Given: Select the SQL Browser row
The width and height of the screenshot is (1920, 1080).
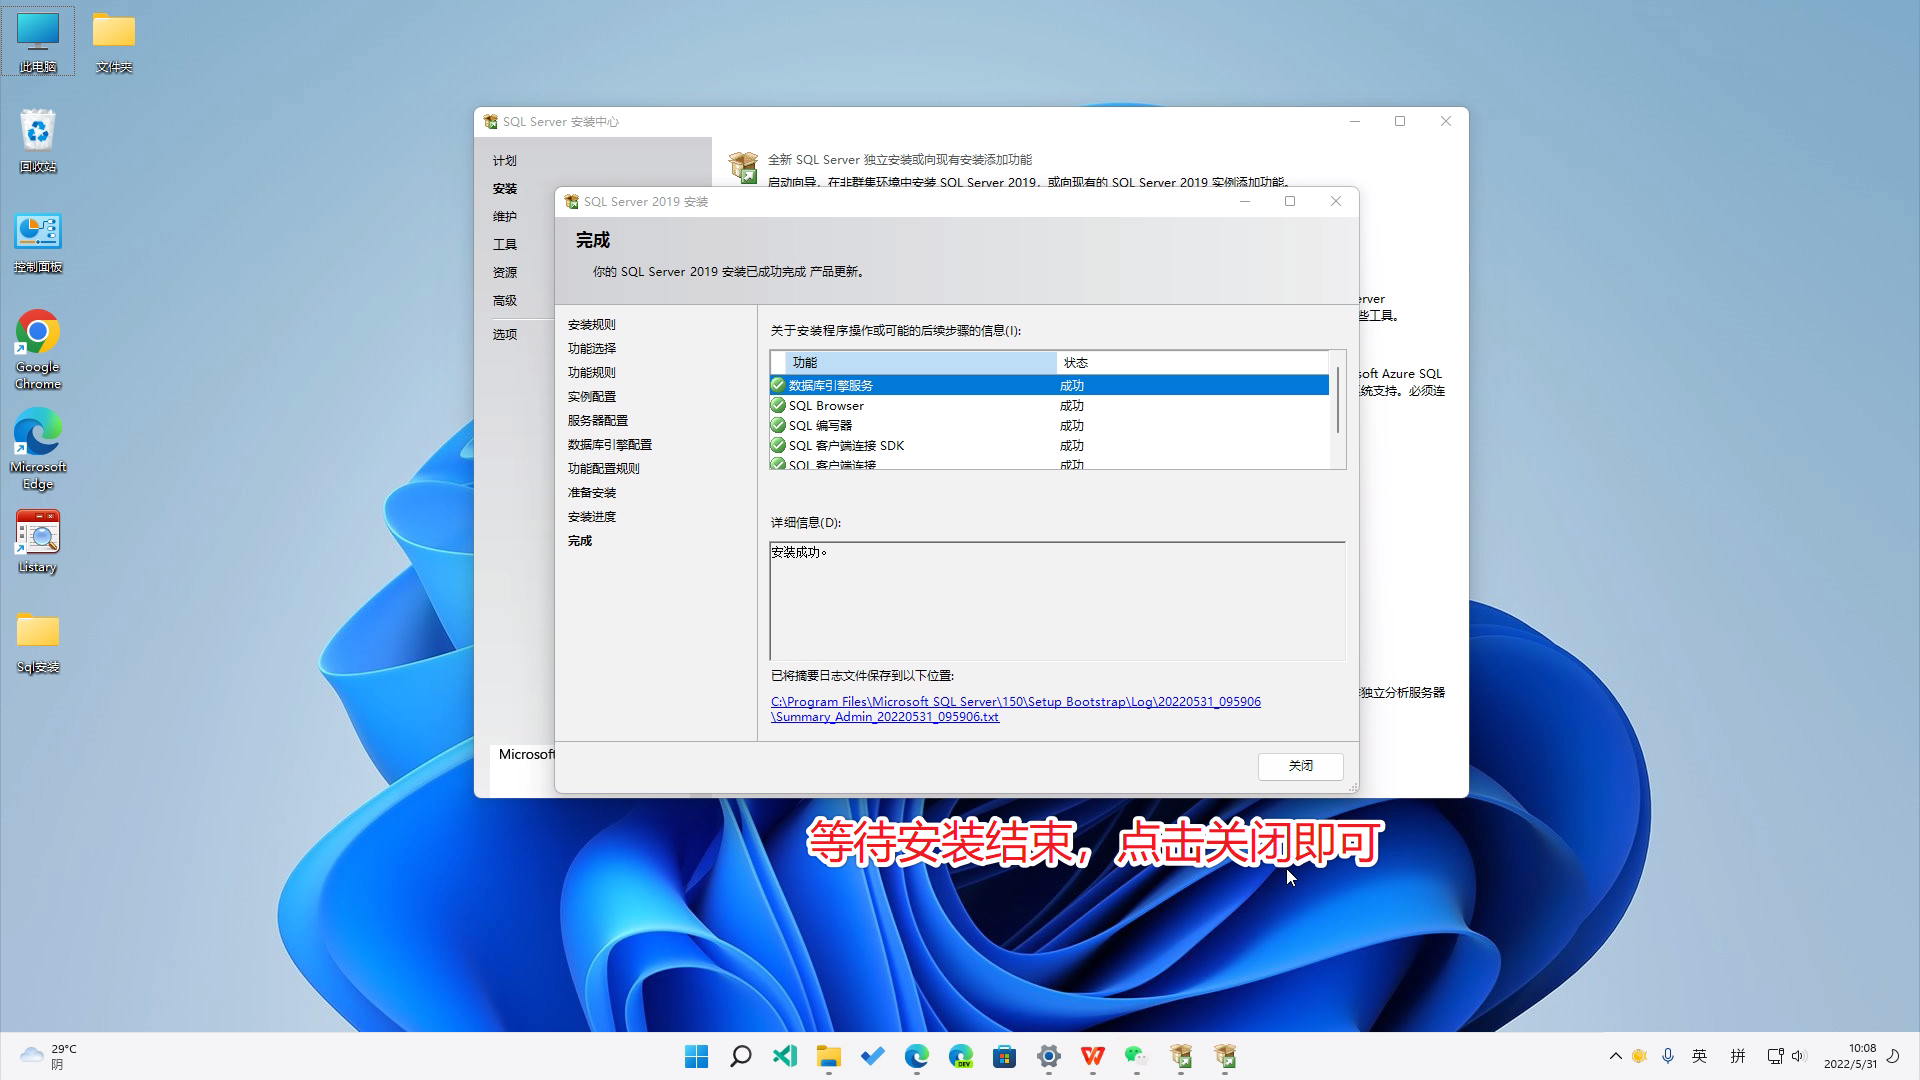Looking at the screenshot, I should click(1048, 405).
